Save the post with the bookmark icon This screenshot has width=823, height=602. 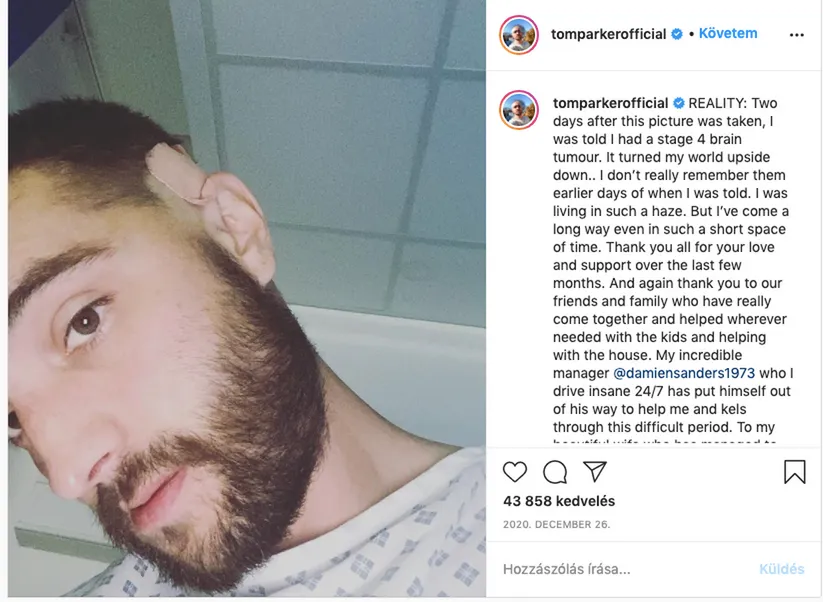coord(795,471)
